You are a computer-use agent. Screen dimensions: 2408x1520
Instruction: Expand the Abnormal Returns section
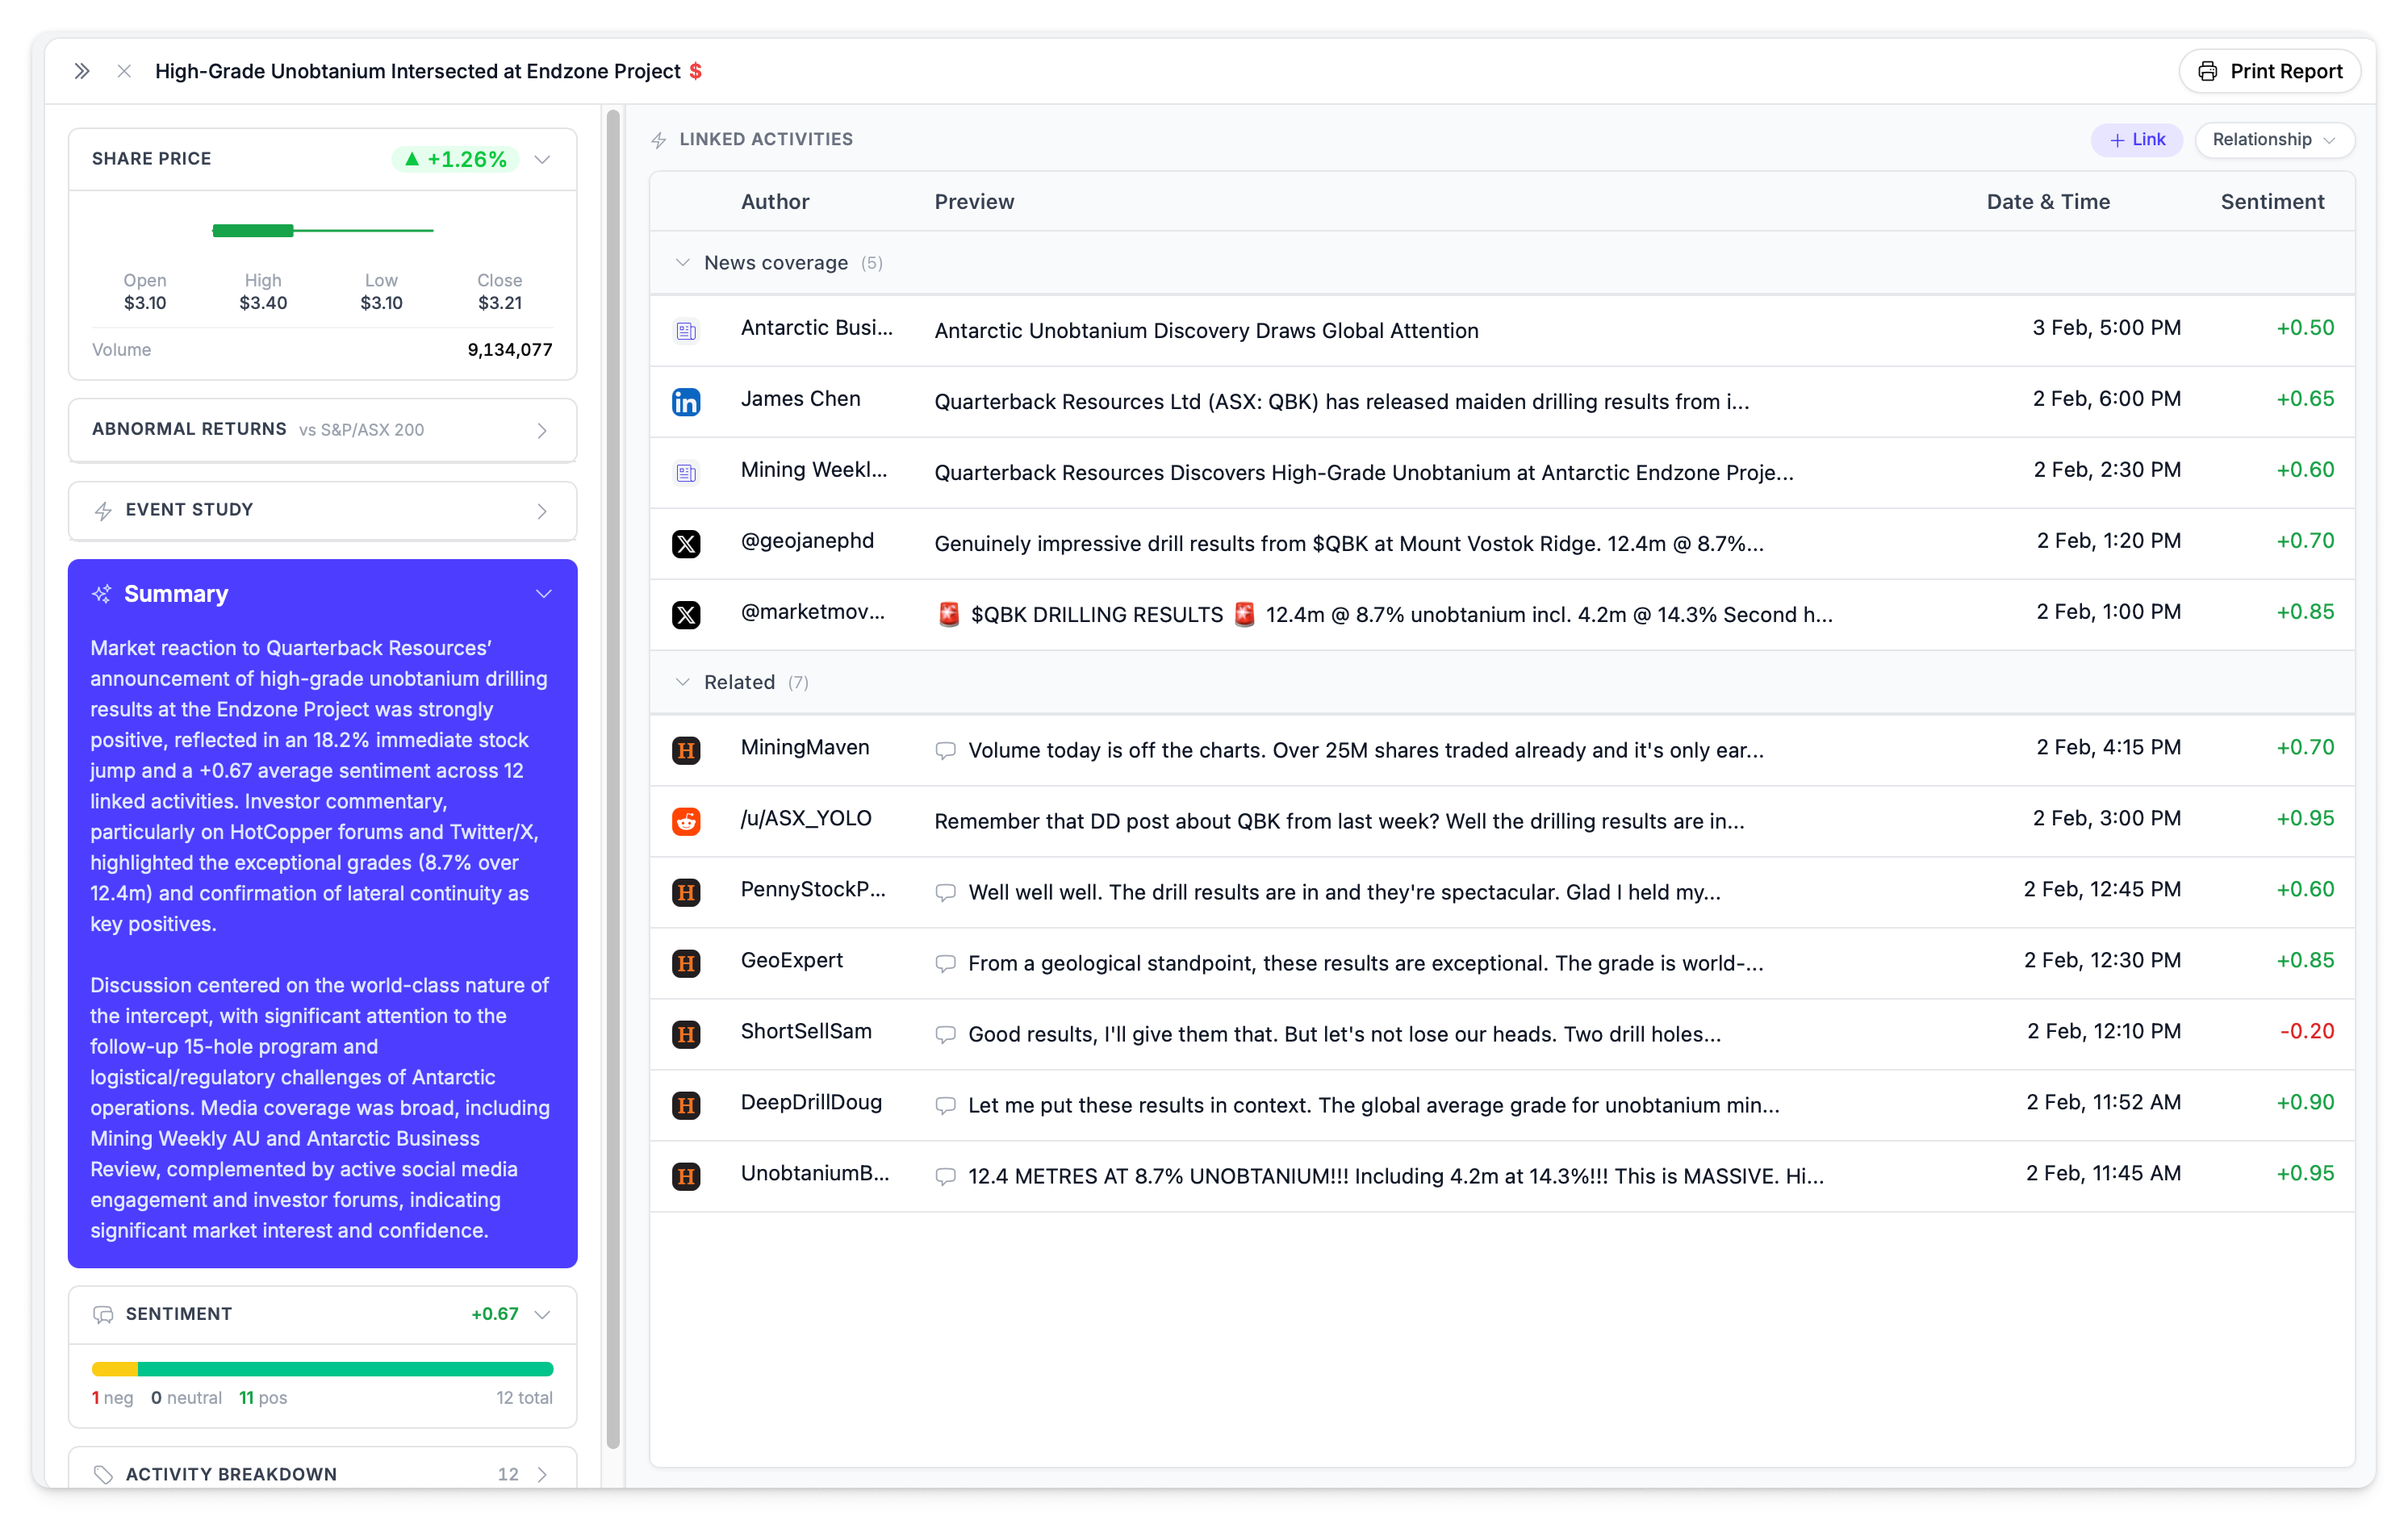point(541,430)
